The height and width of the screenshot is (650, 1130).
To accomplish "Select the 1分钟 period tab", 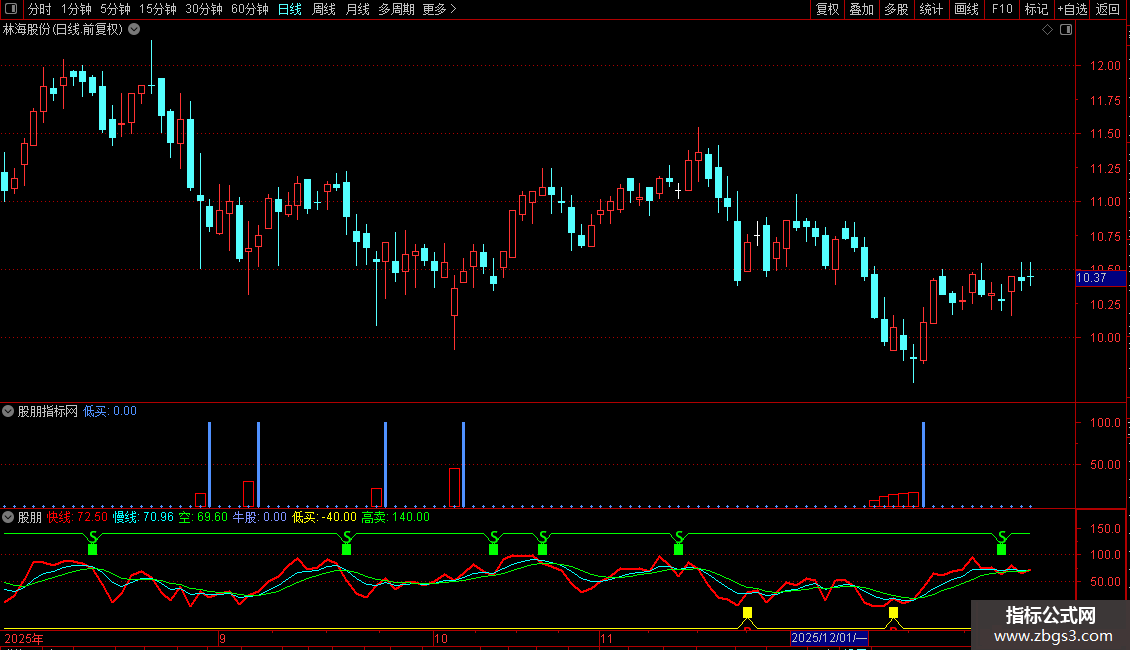I will click(76, 9).
